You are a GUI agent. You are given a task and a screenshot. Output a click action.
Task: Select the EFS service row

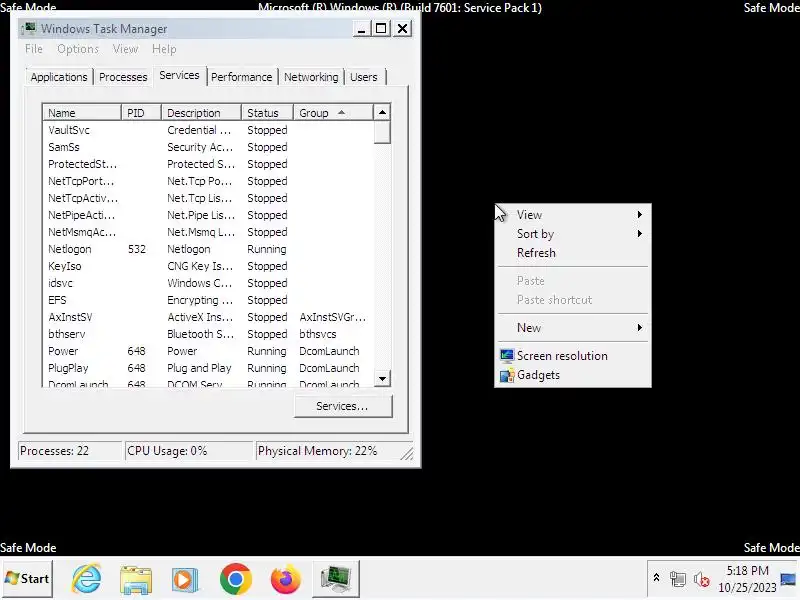click(x=208, y=300)
